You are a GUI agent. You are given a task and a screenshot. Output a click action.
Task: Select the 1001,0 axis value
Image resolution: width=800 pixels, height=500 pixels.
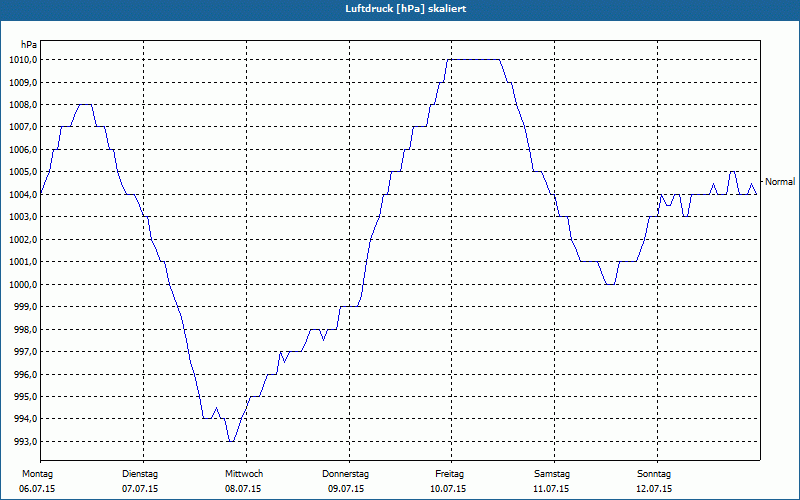point(23,262)
